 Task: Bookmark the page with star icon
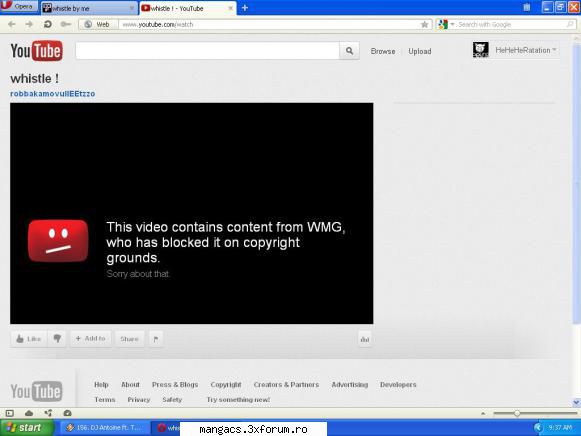[x=425, y=24]
